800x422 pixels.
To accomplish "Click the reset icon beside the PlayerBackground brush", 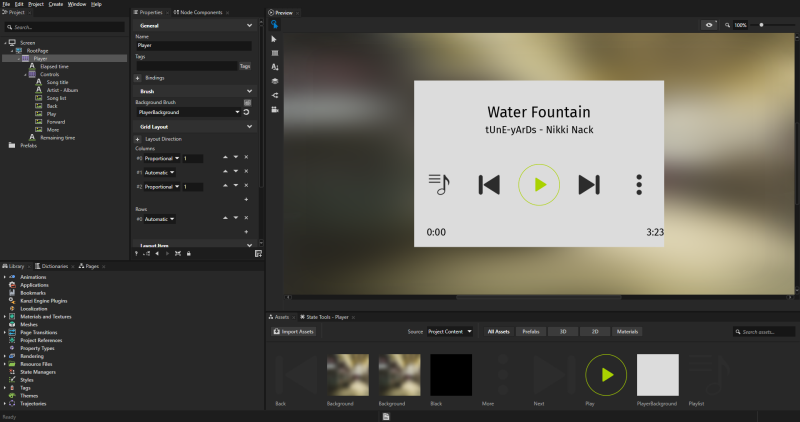I will (x=247, y=112).
